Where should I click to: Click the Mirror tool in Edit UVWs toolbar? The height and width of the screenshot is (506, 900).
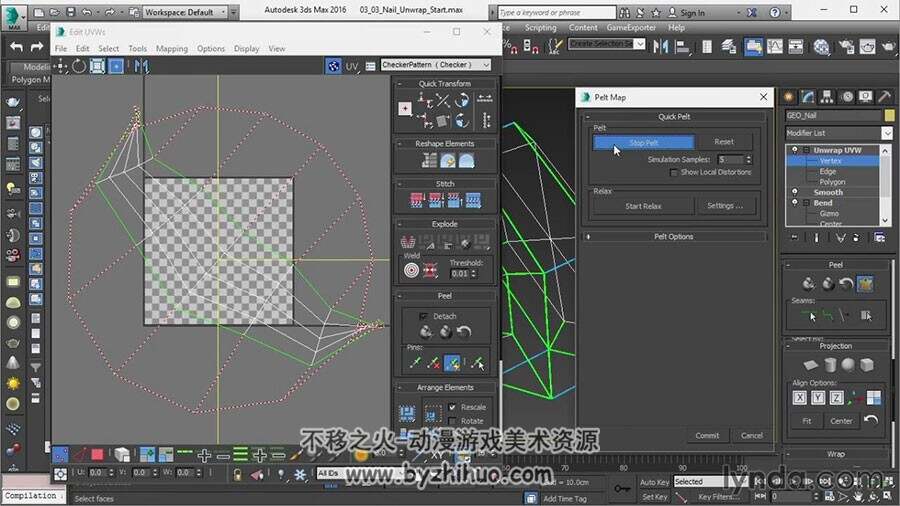(141, 67)
